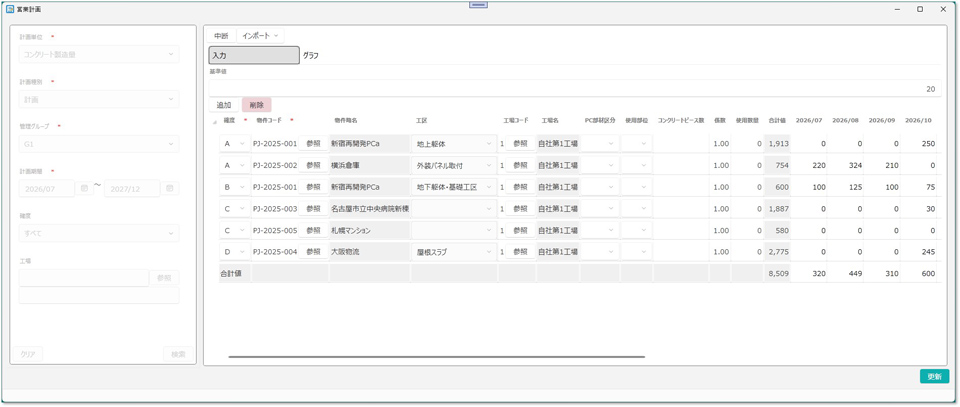
Task: Open 確度 dropdown showing D for 大阪物流
Action: pos(234,252)
